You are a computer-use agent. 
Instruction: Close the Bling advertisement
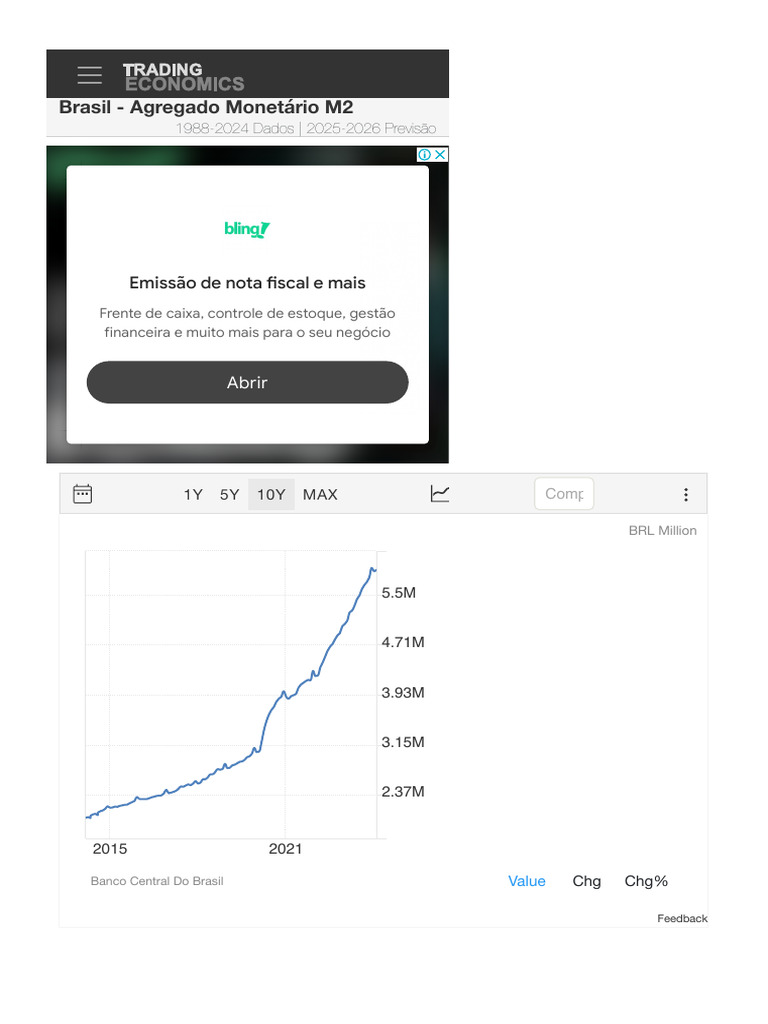tap(440, 155)
